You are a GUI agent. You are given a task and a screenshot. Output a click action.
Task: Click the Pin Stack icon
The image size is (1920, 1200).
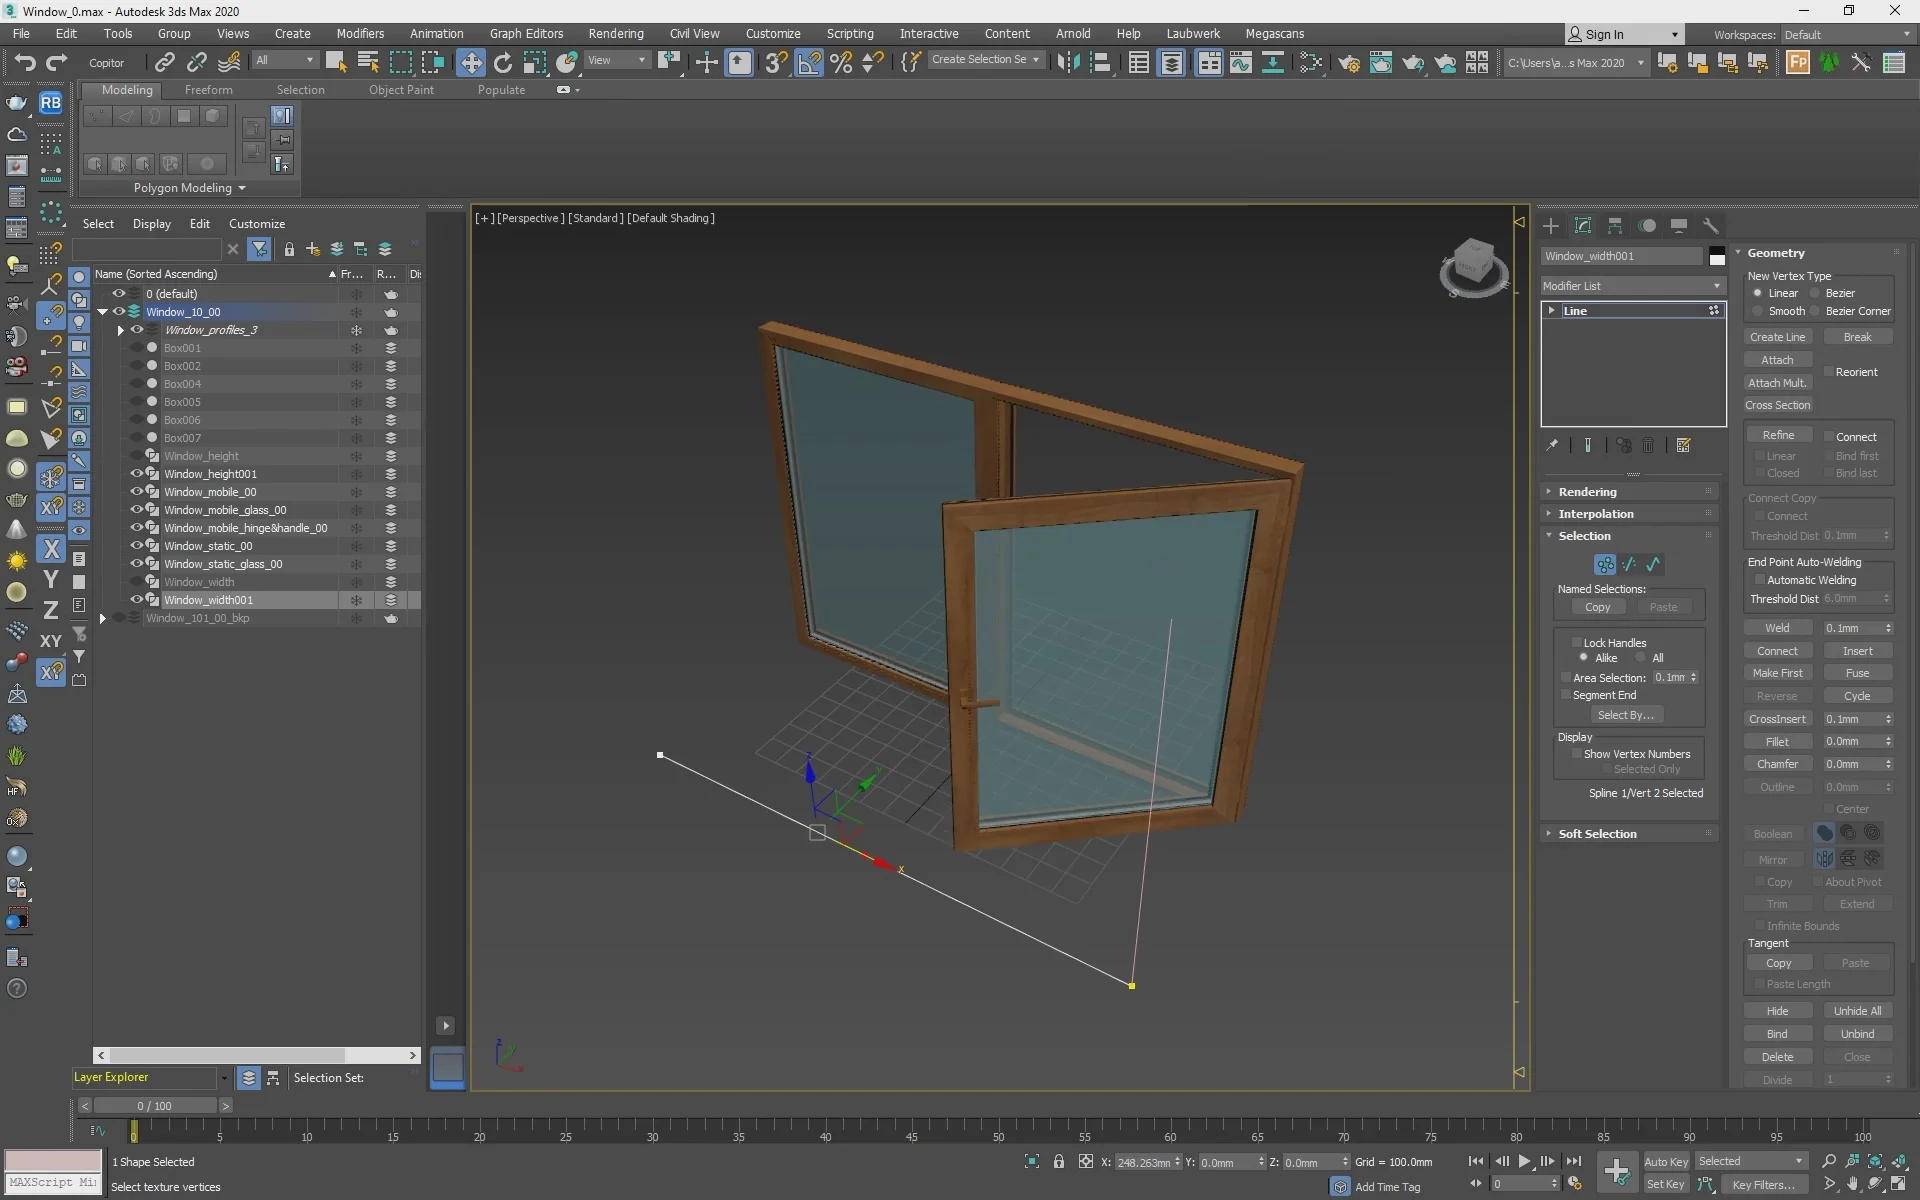(1552, 446)
